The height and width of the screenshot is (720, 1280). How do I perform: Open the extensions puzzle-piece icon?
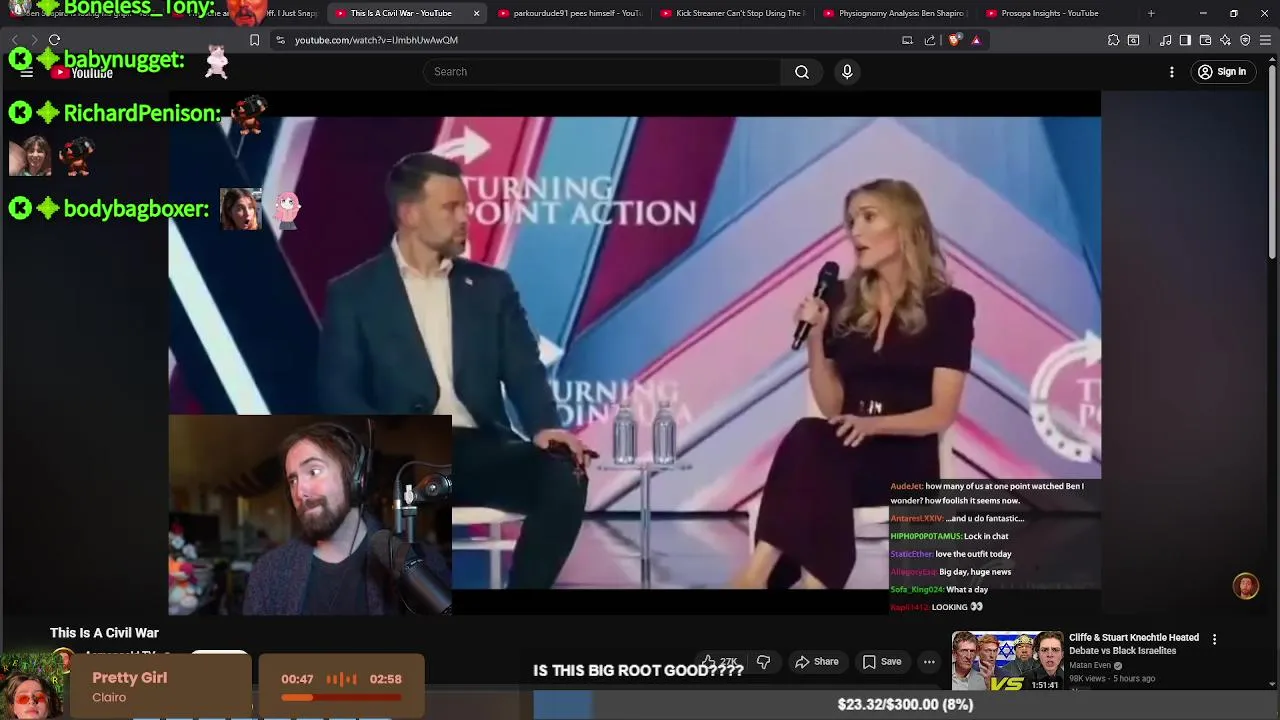1113,40
